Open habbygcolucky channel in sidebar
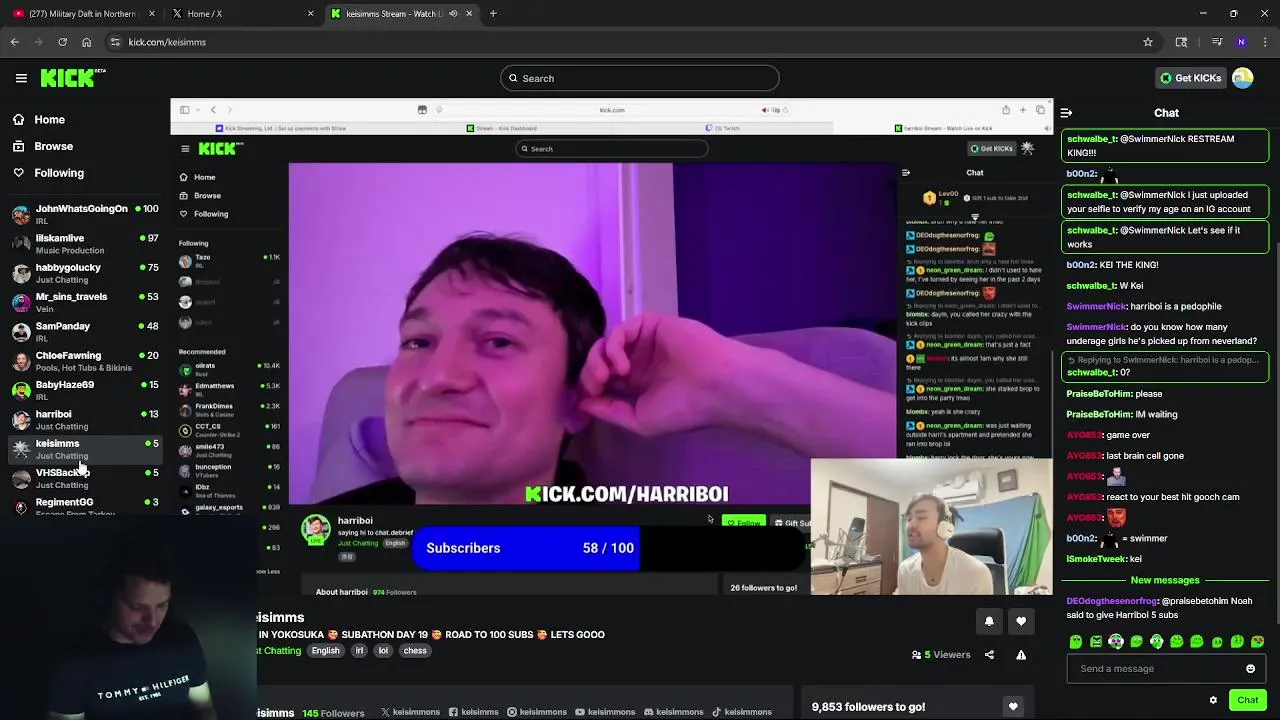1280x720 pixels. click(85, 273)
